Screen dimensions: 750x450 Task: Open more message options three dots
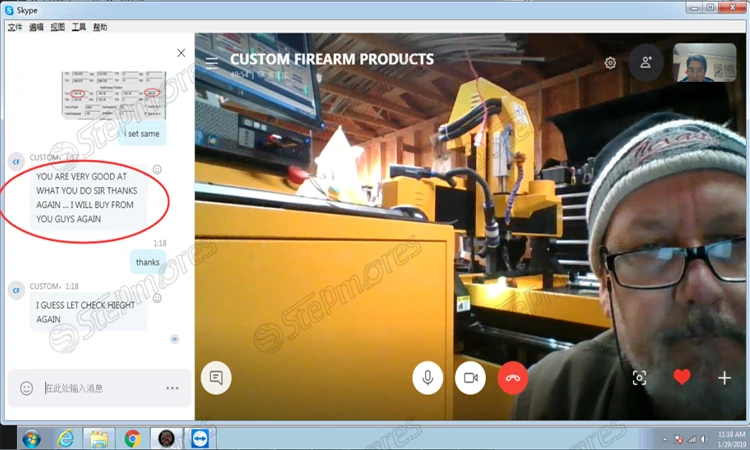[x=172, y=388]
